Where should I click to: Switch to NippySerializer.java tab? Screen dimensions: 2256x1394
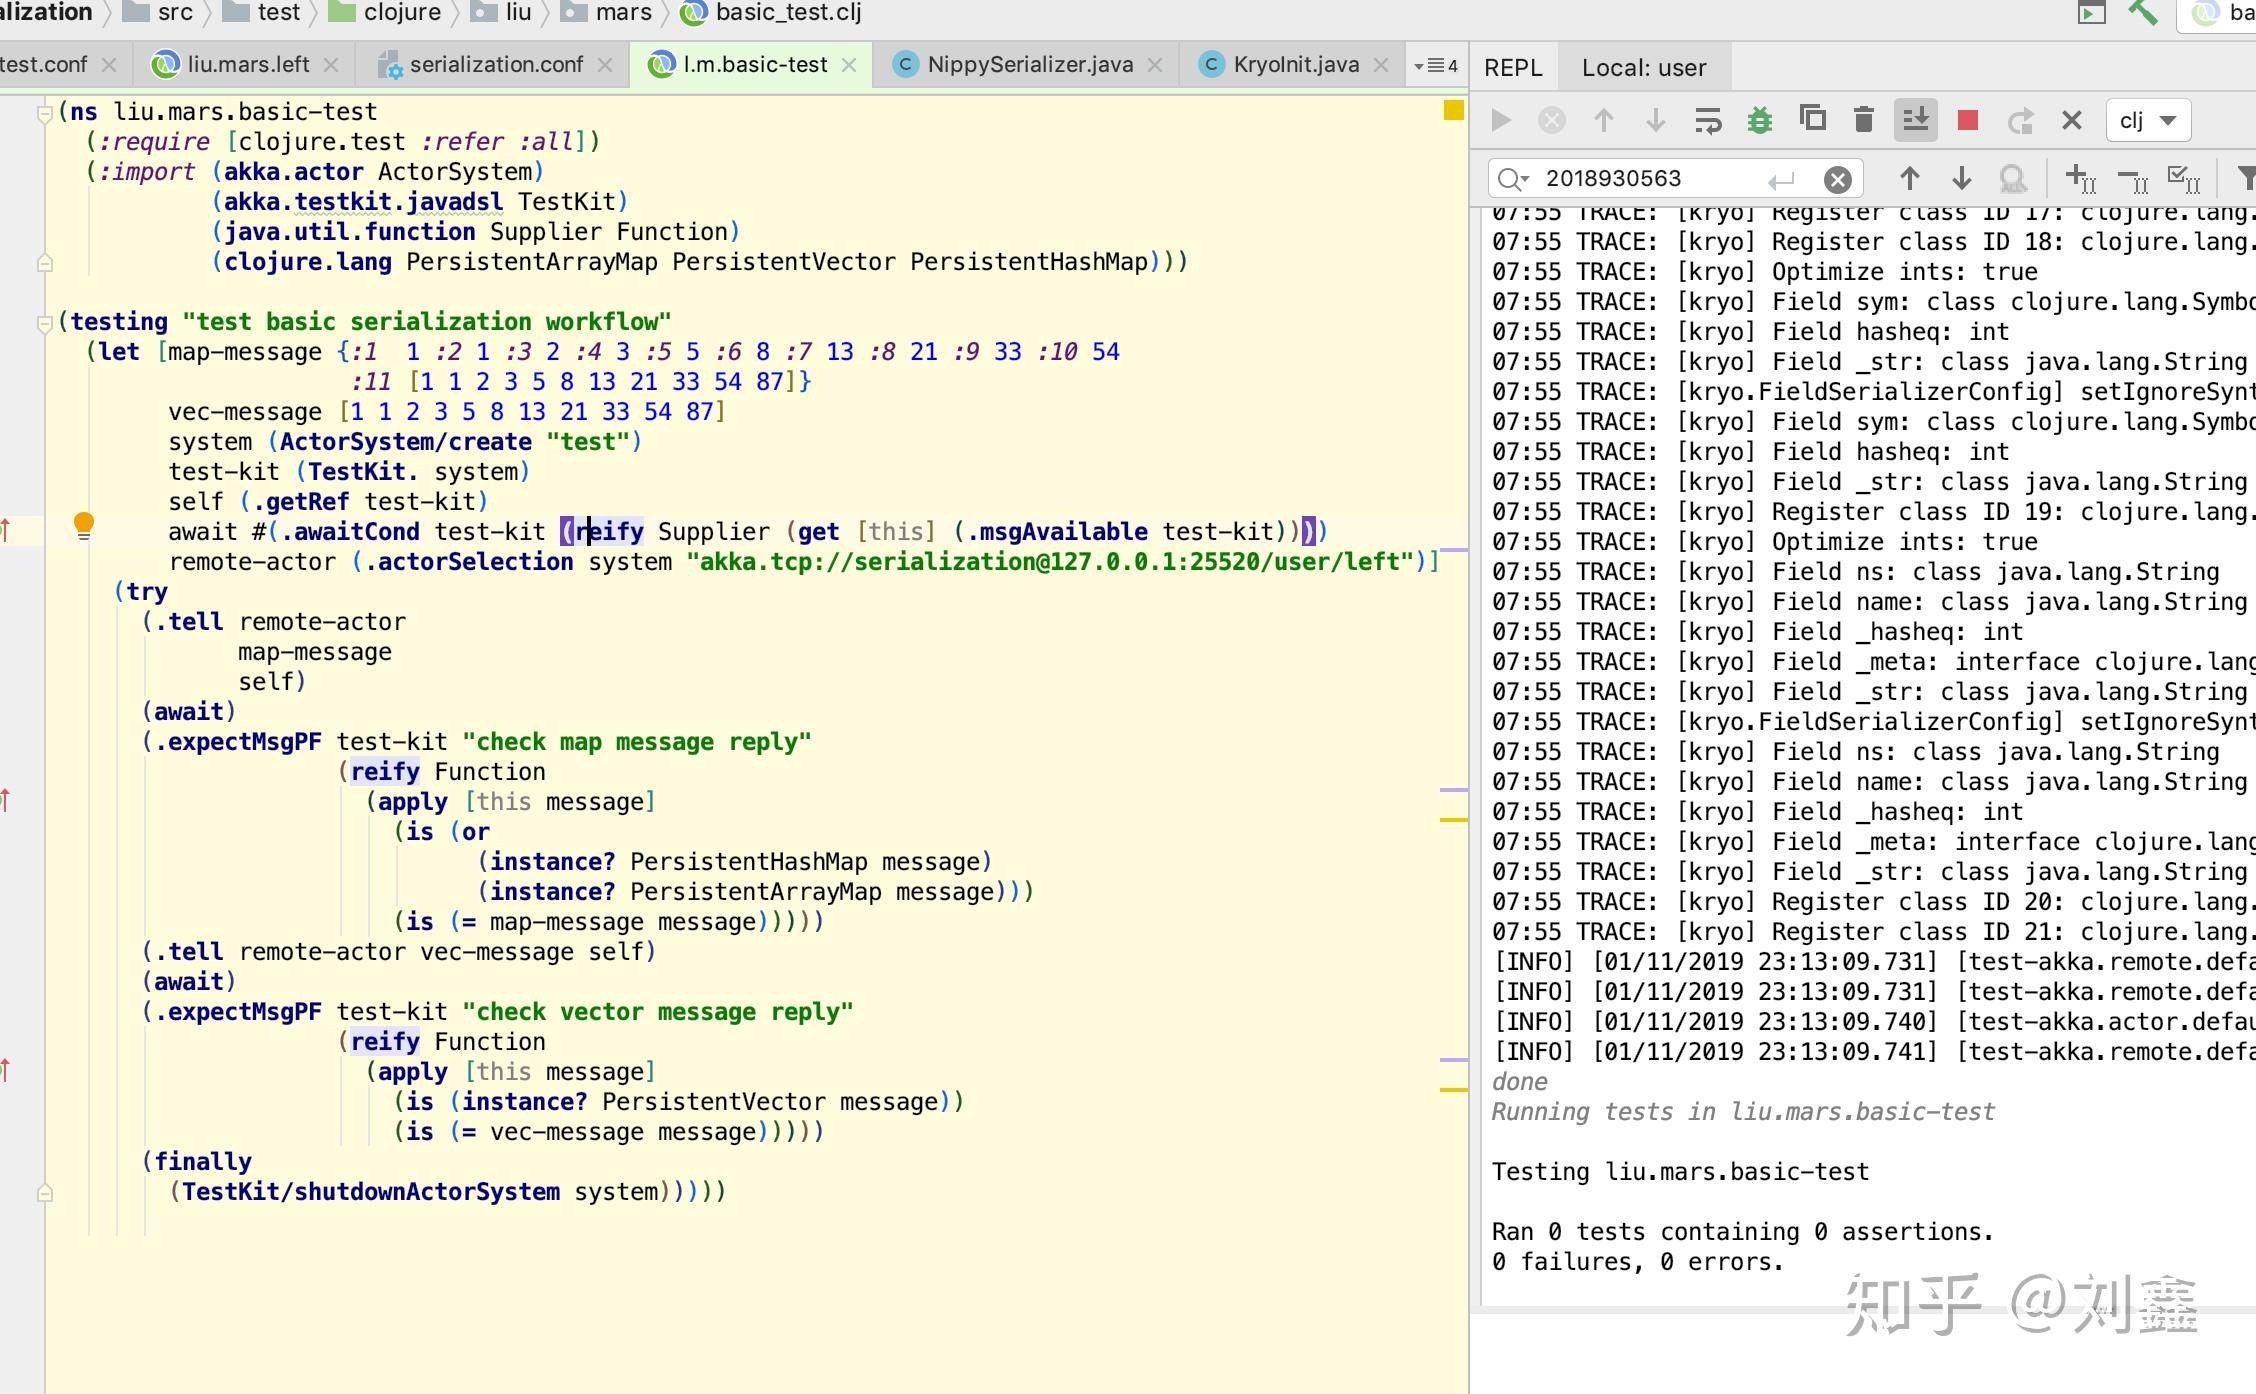pyautogui.click(x=1028, y=65)
